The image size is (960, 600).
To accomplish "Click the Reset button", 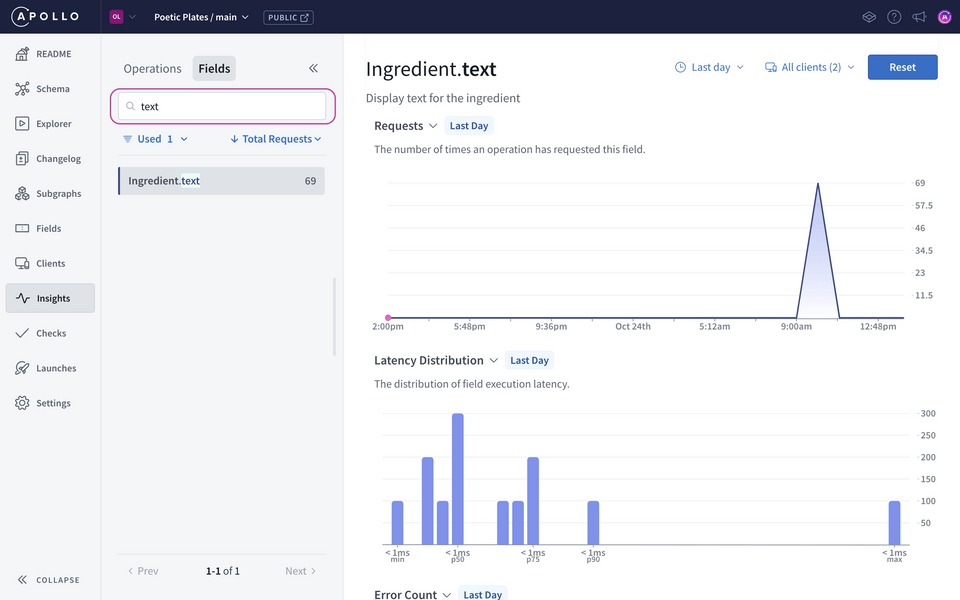I will [902, 67].
